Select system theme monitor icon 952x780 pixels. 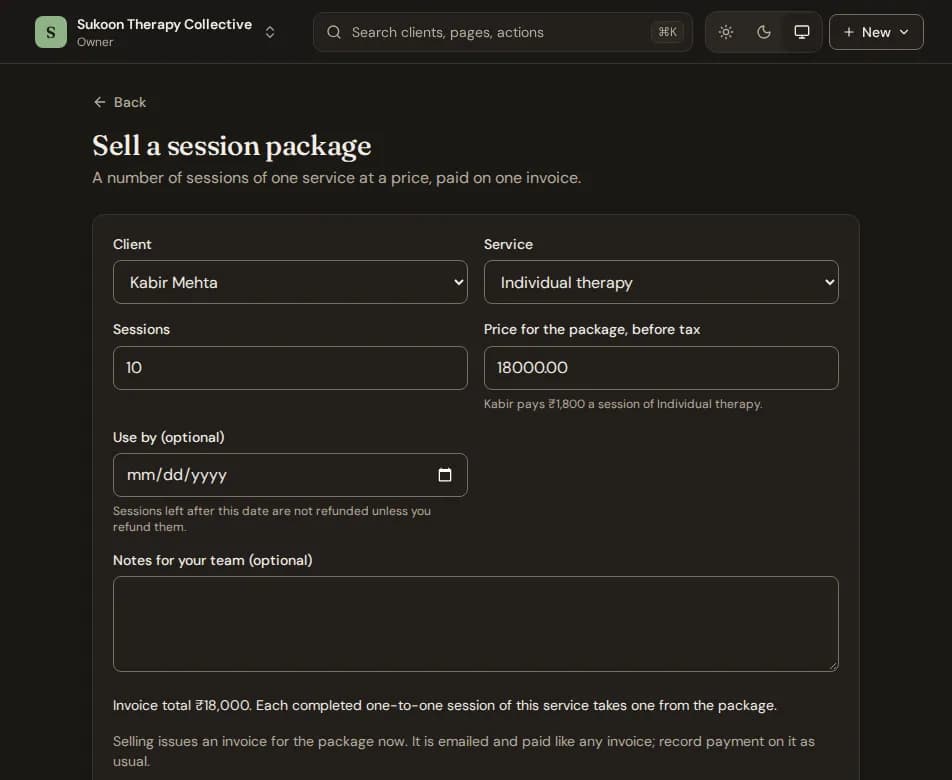(802, 32)
